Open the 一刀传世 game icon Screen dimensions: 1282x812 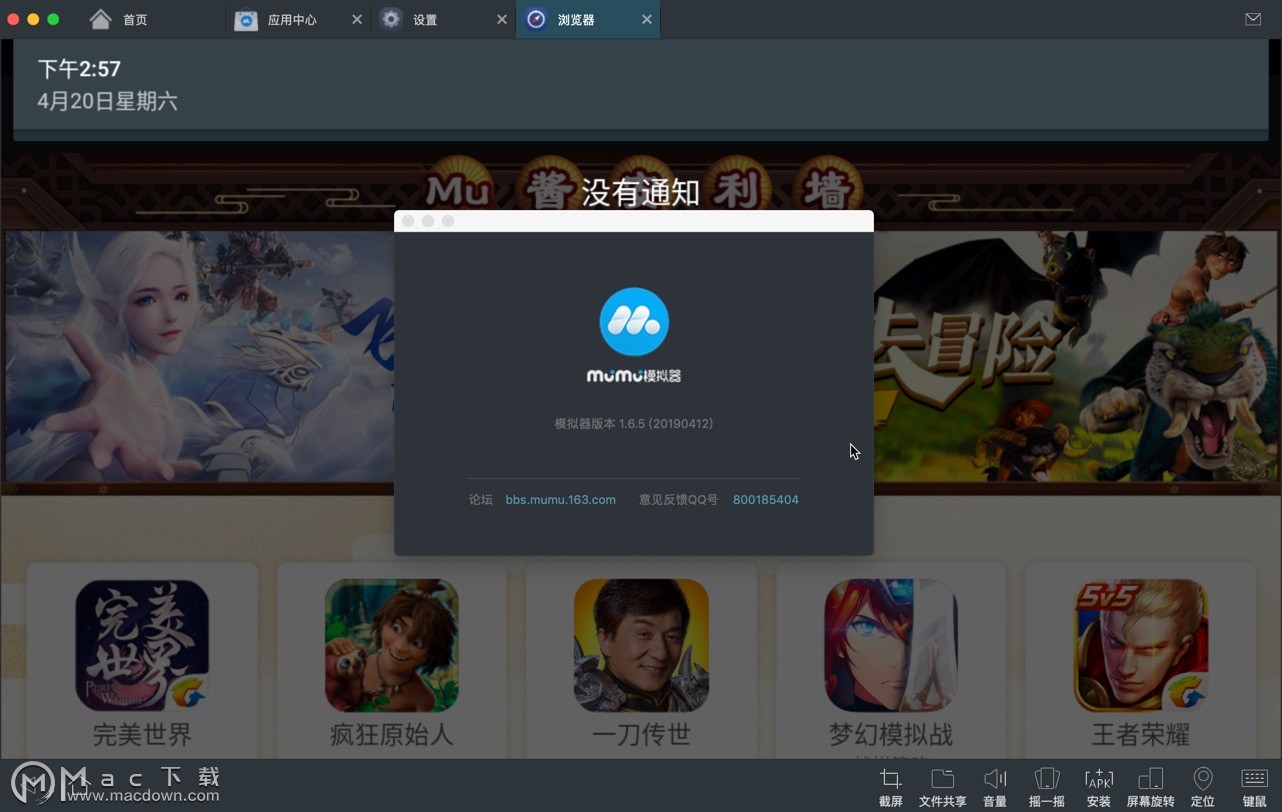pos(641,645)
